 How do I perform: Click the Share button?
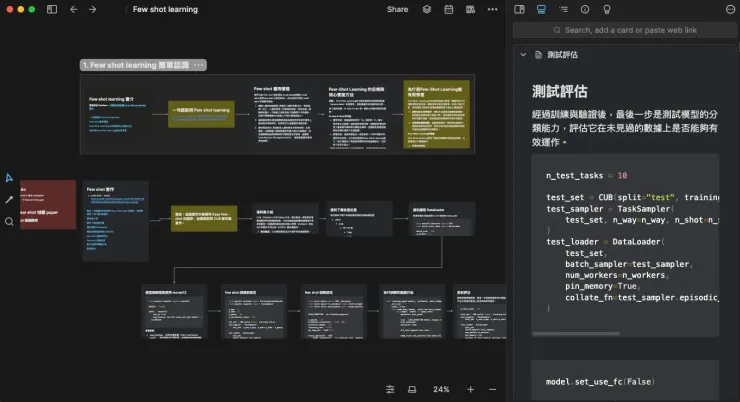(397, 9)
